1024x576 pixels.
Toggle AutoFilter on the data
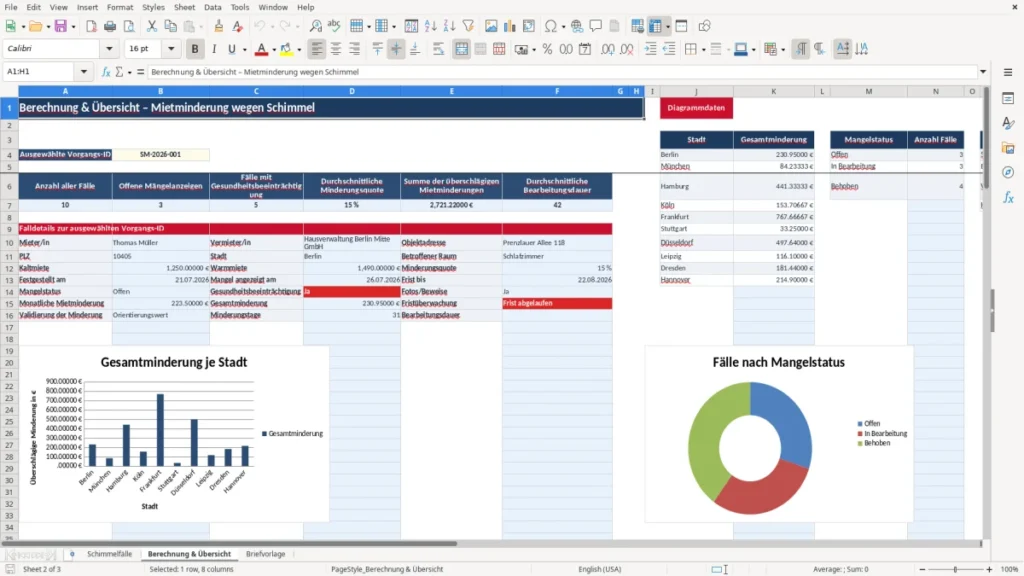[x=468, y=26]
